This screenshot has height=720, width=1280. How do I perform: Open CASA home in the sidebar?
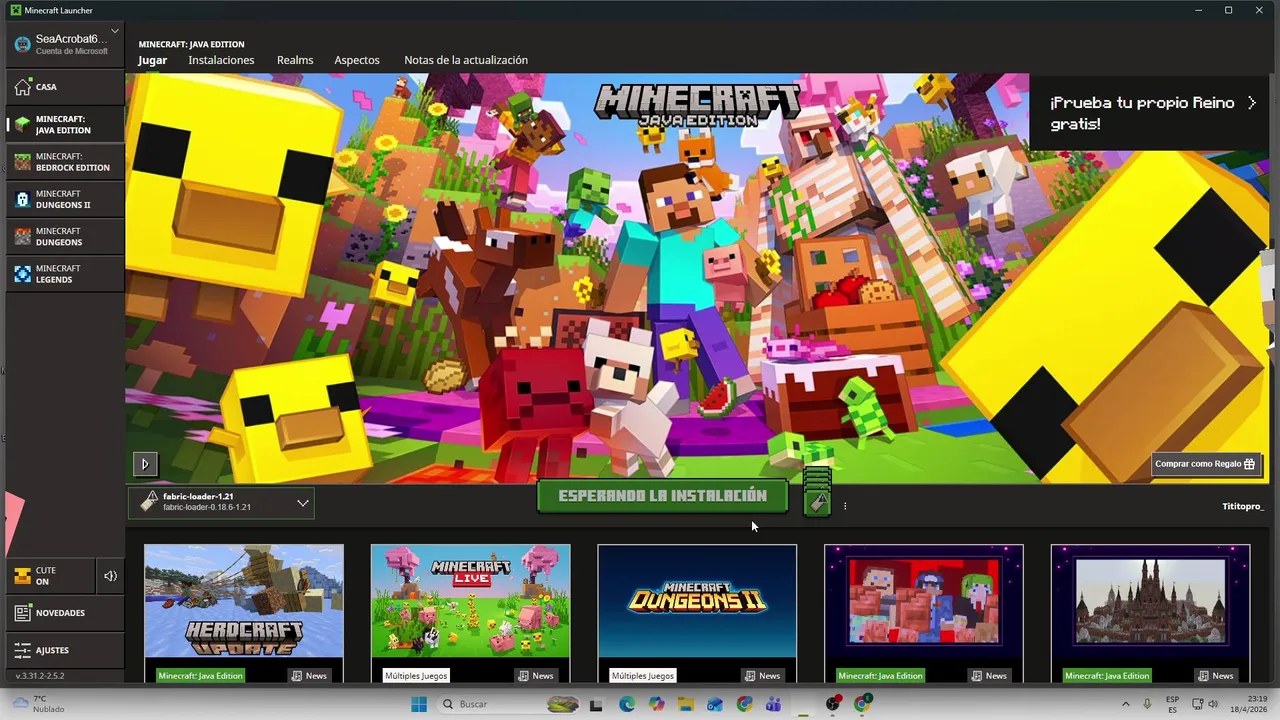(64, 87)
